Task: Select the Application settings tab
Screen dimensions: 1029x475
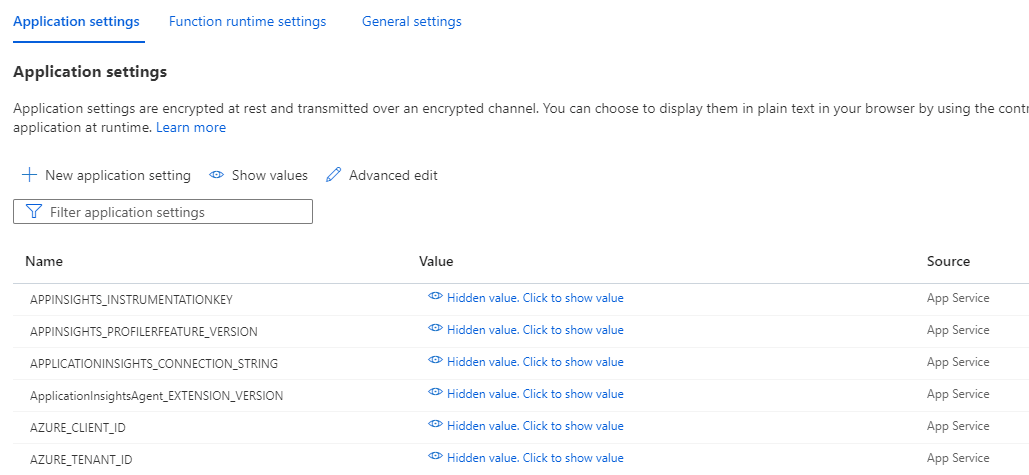Action: coord(76,21)
